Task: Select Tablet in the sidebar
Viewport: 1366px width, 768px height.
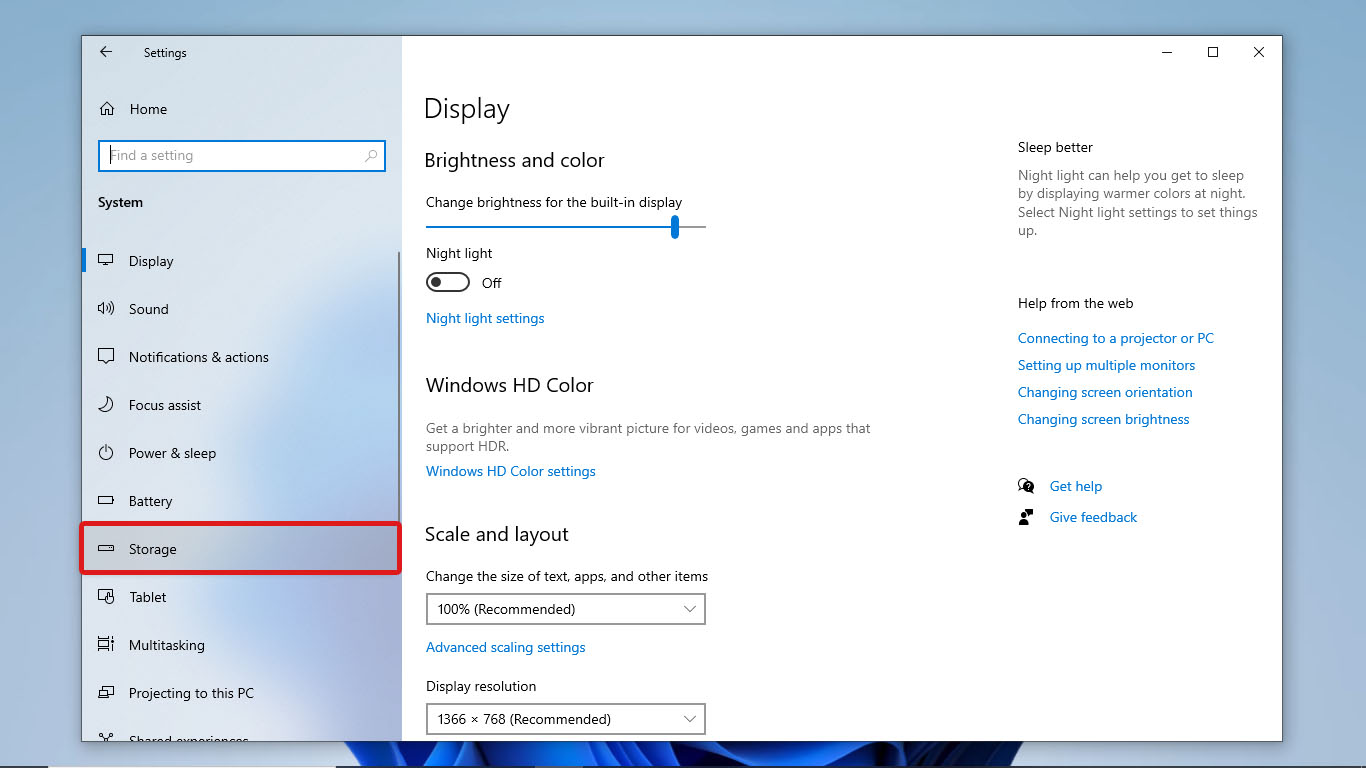Action: (x=240, y=597)
